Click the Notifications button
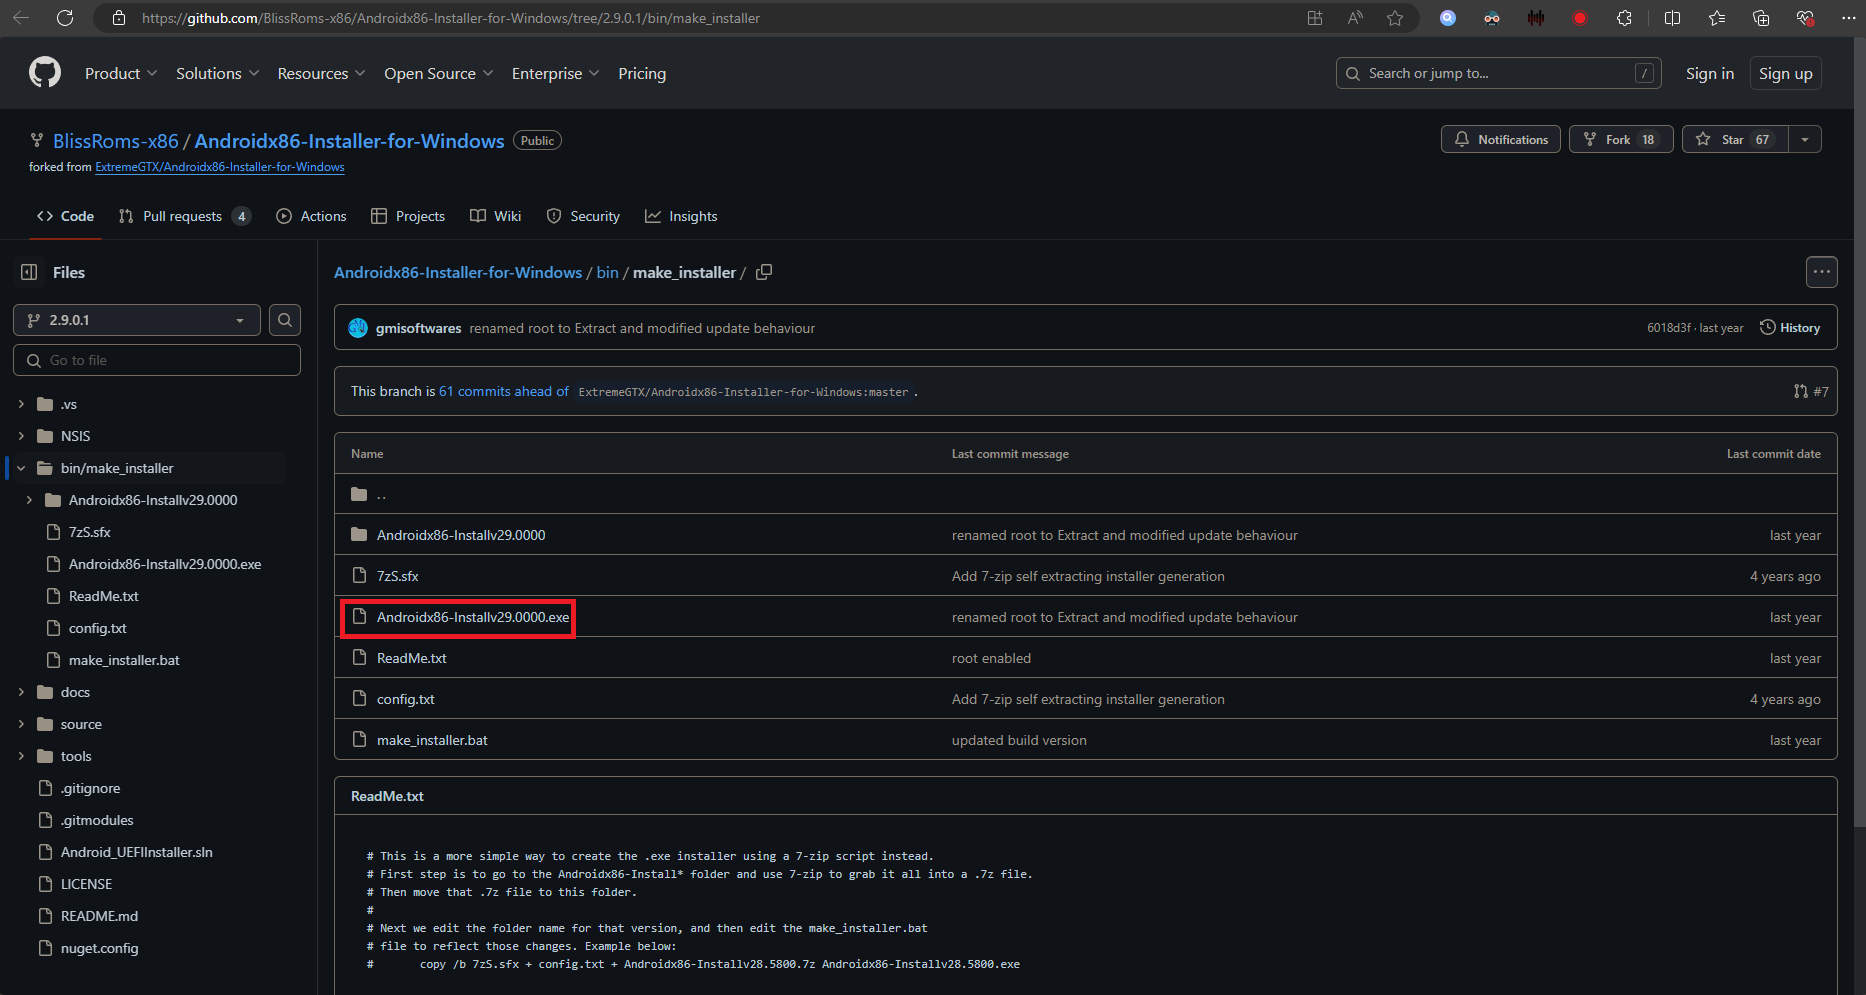 coord(1501,140)
